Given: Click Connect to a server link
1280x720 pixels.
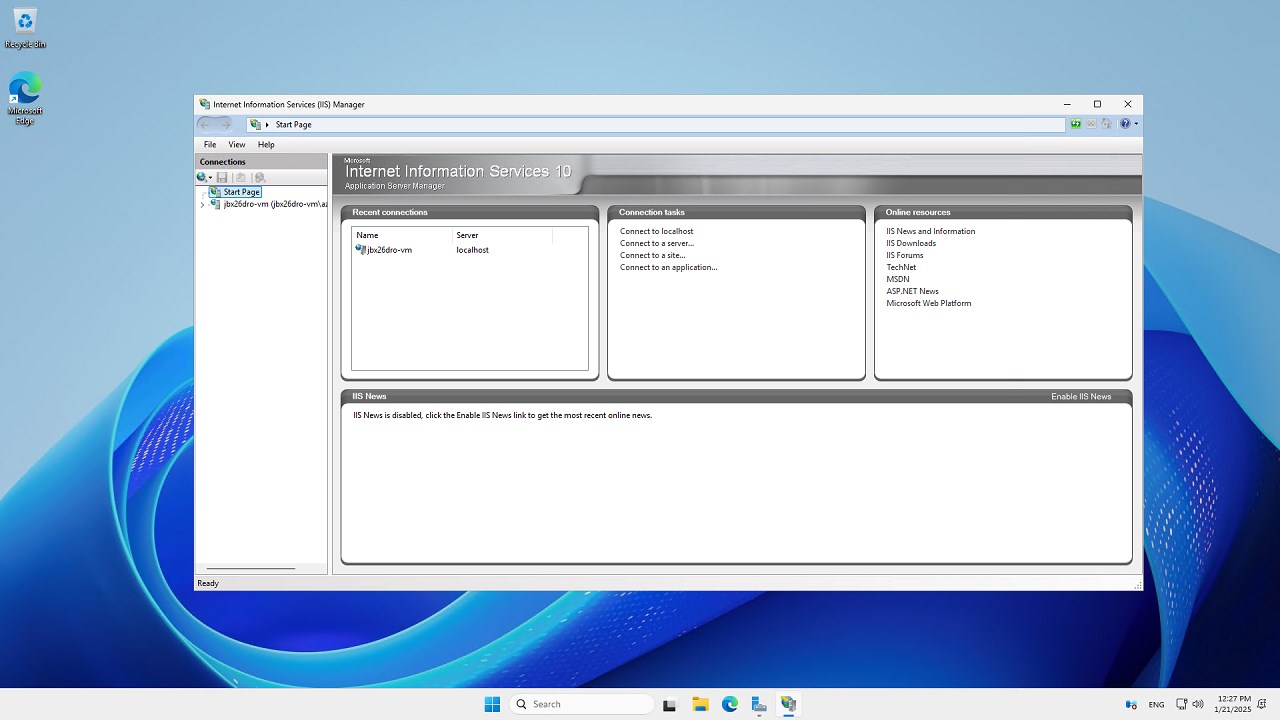Looking at the screenshot, I should coord(657,243).
